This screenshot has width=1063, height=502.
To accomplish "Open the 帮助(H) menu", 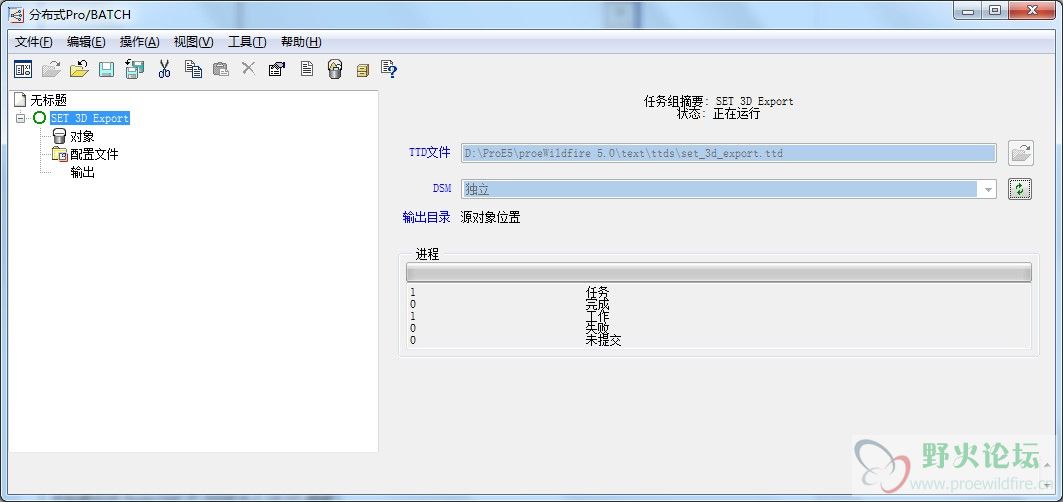I will coord(301,42).
